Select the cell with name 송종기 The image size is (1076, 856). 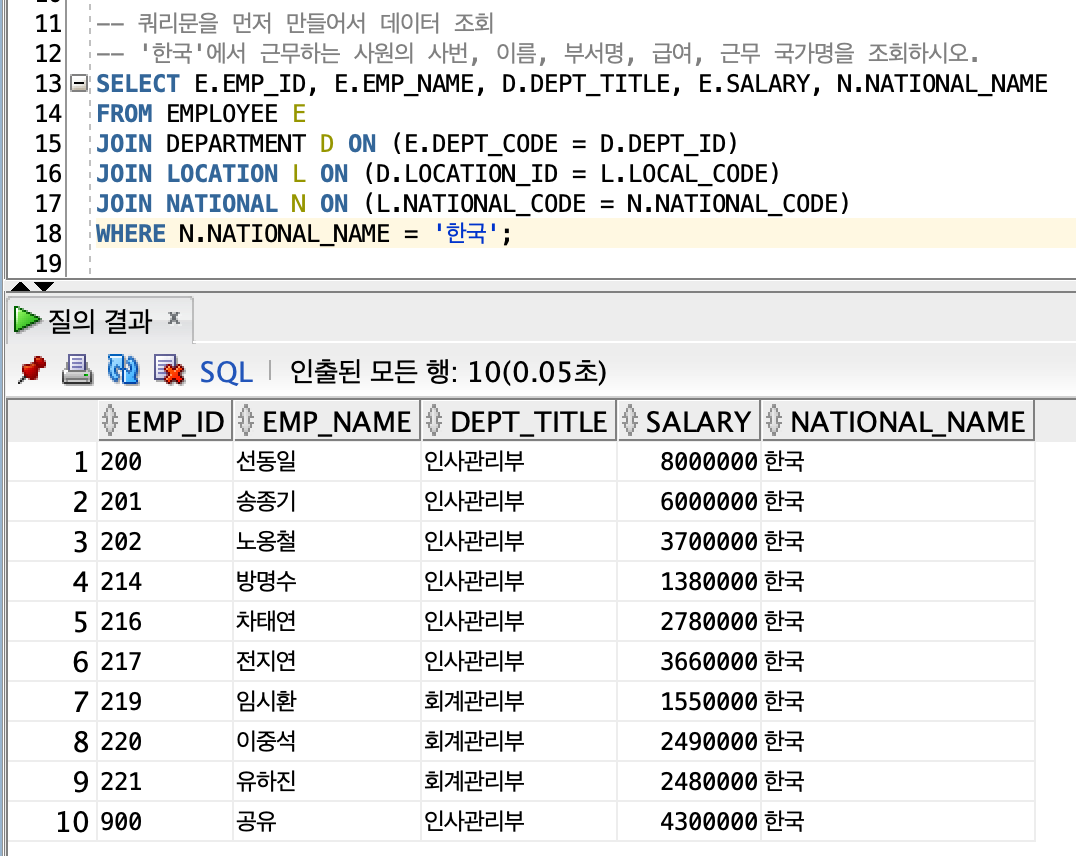[327, 501]
